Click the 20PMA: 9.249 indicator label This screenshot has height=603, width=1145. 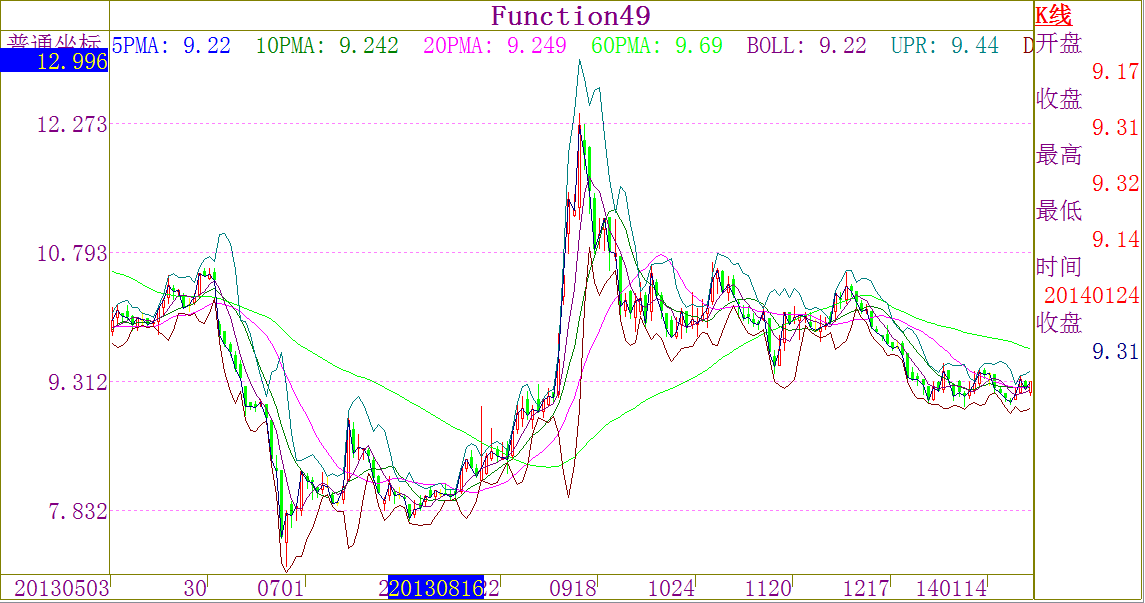(x=495, y=45)
